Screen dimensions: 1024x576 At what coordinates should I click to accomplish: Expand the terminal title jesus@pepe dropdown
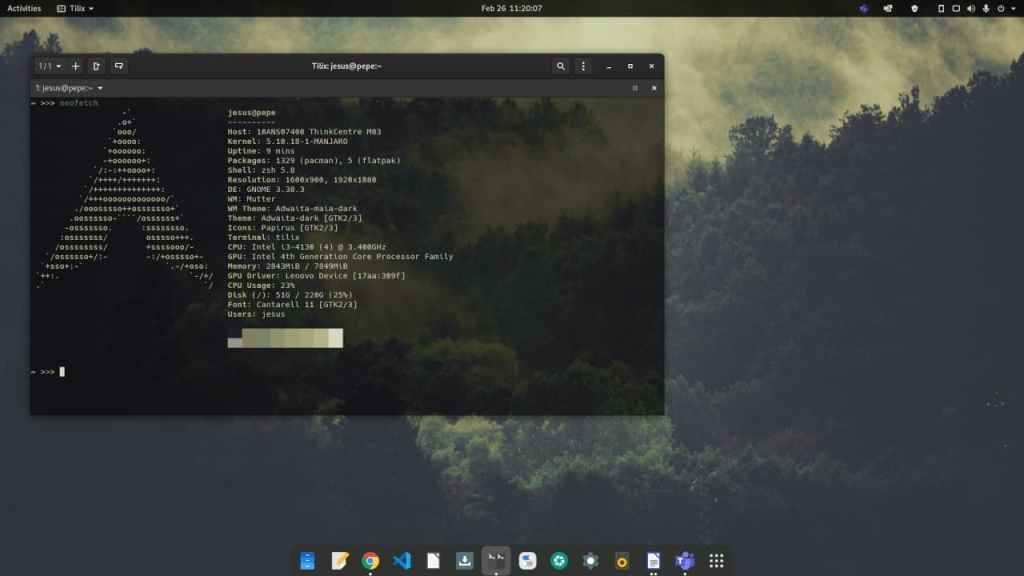click(x=70, y=88)
